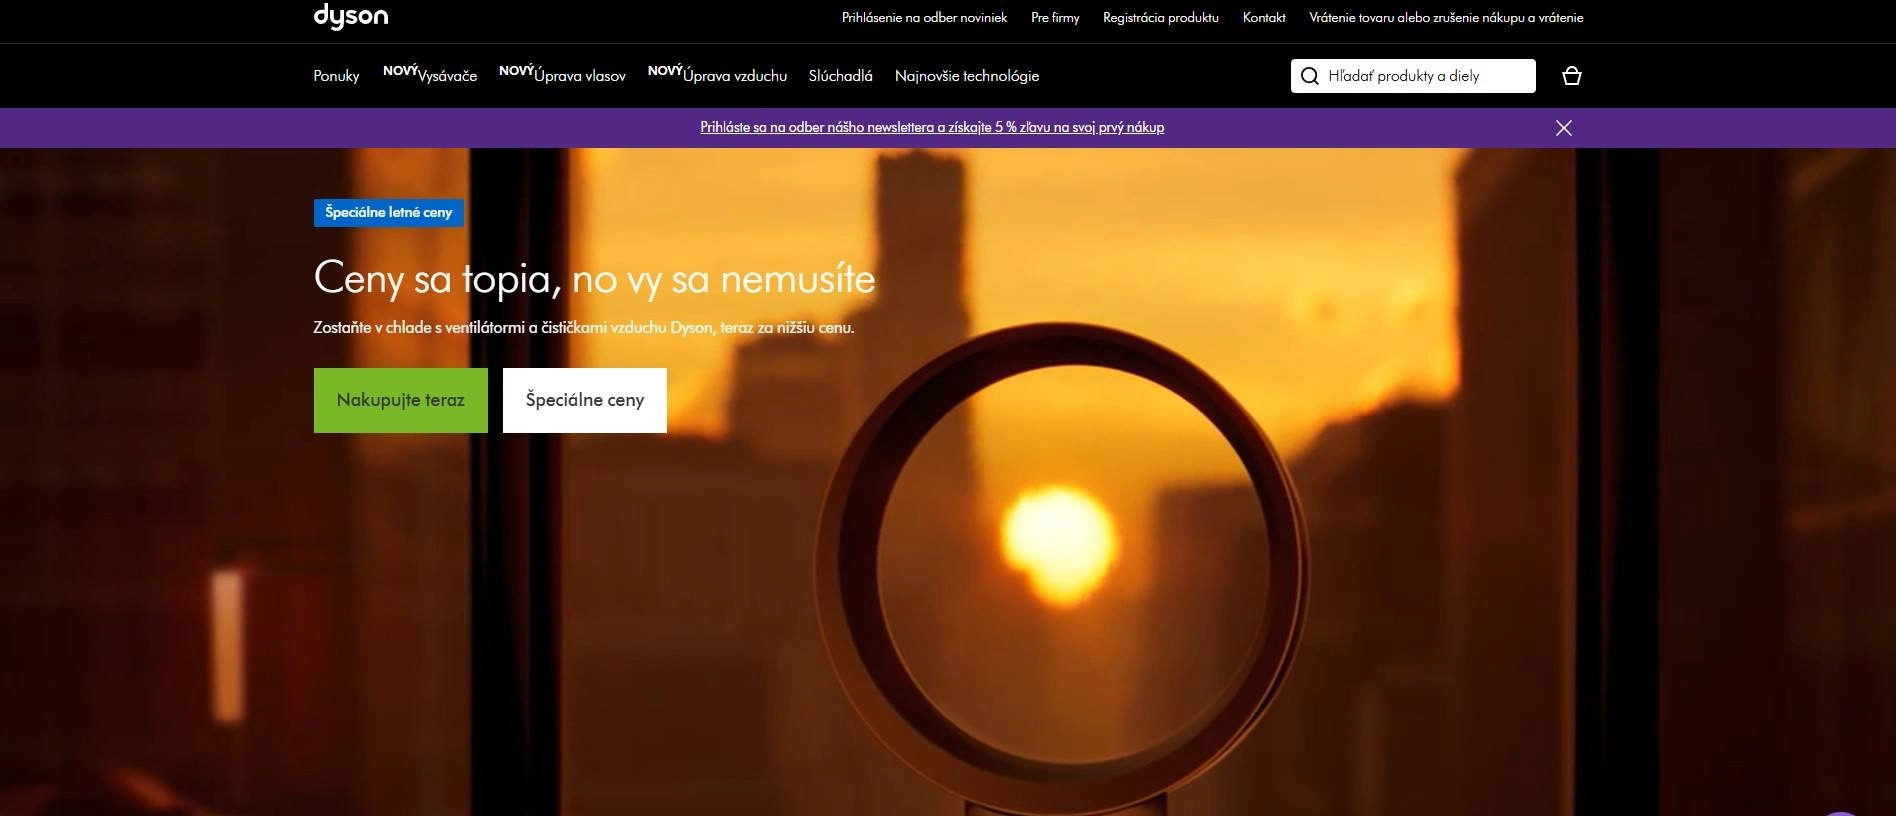The width and height of the screenshot is (1896, 816).
Task: Click the Špeciálne letné ceny badge
Action: (x=389, y=212)
